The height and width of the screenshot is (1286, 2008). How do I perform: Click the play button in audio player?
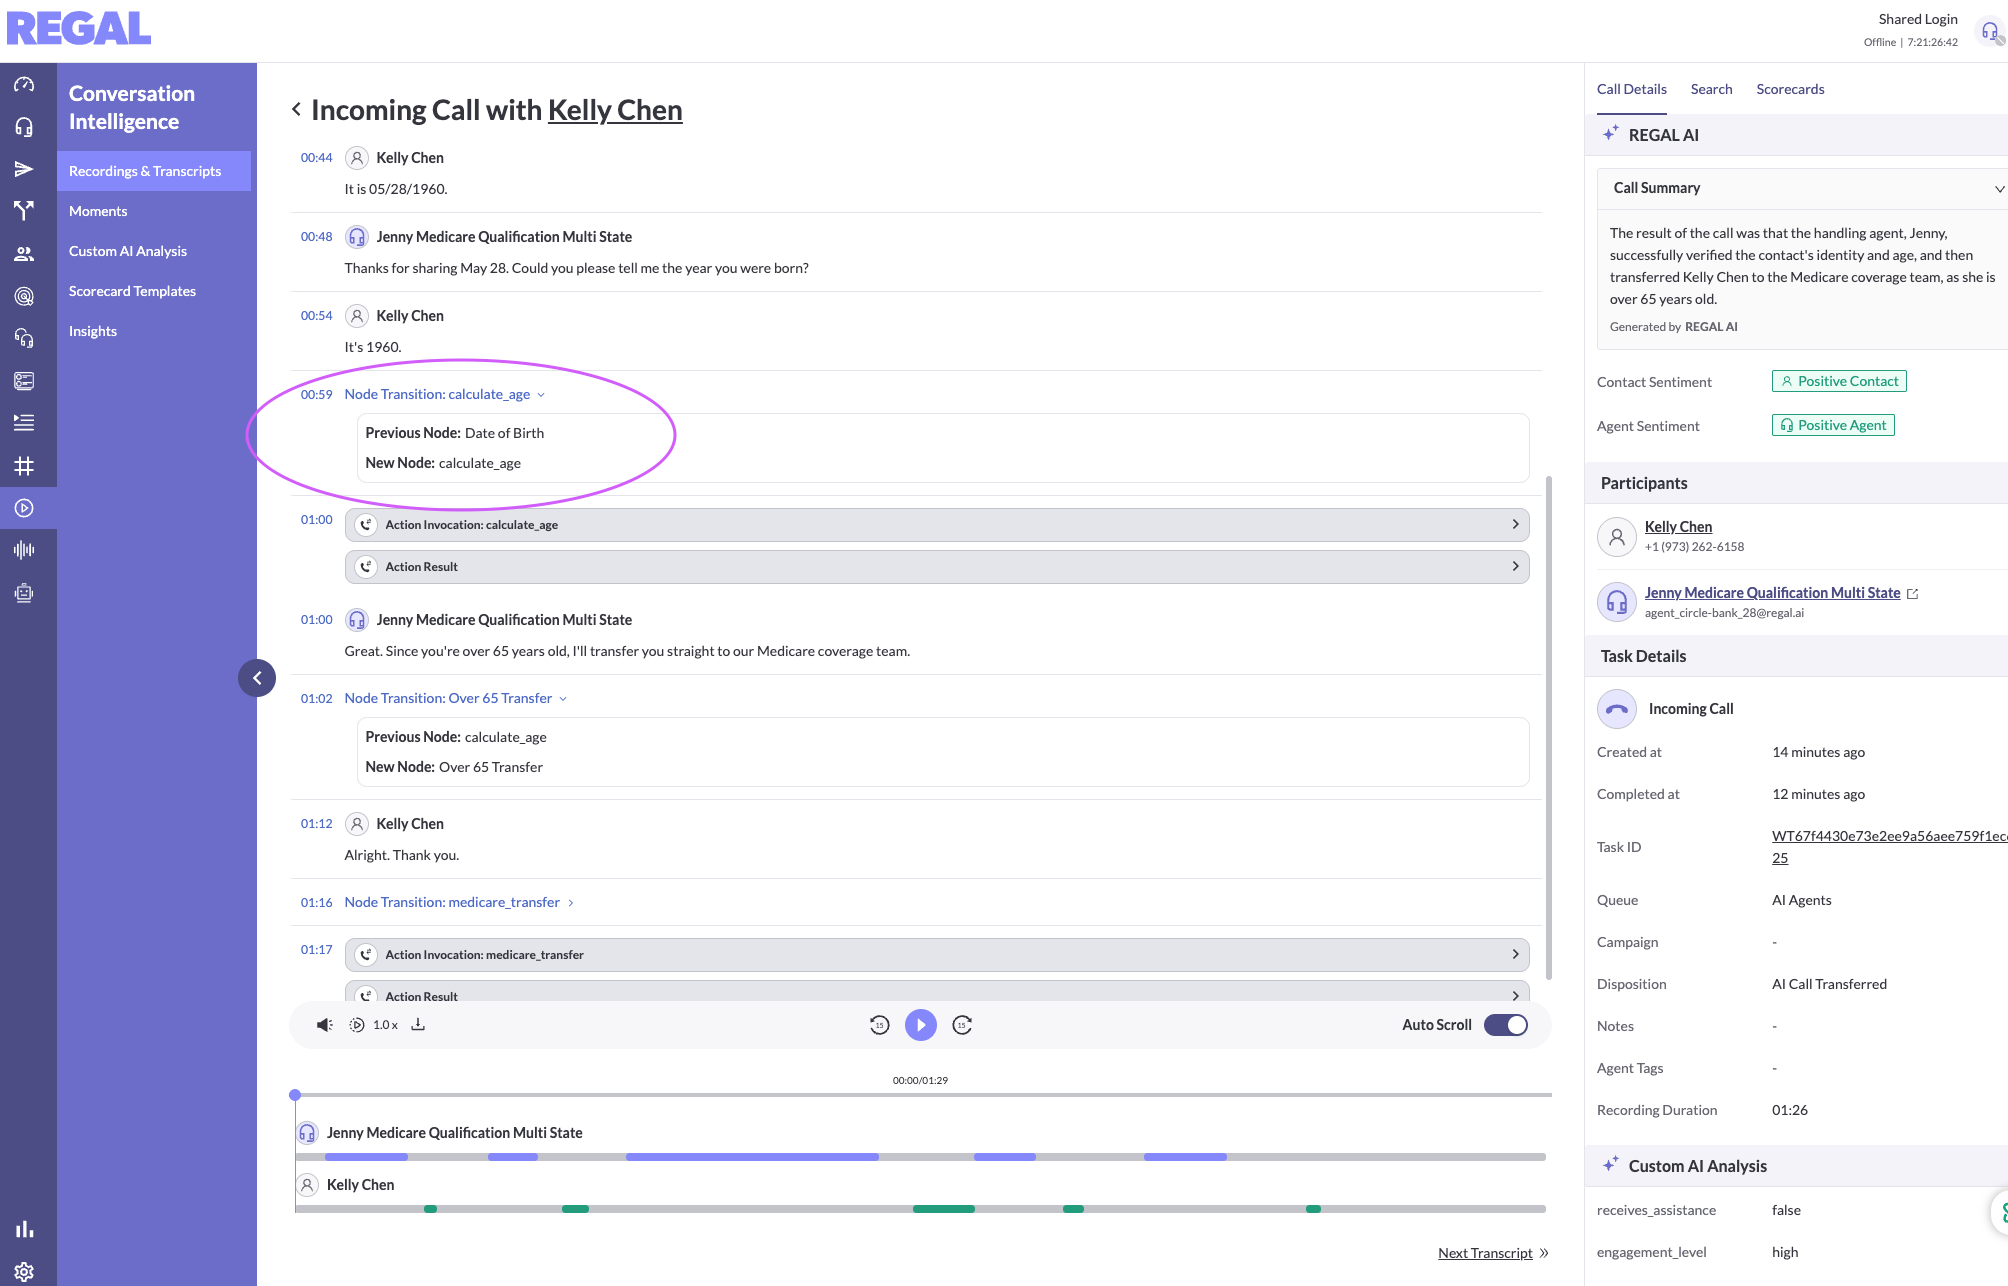pyautogui.click(x=920, y=1025)
